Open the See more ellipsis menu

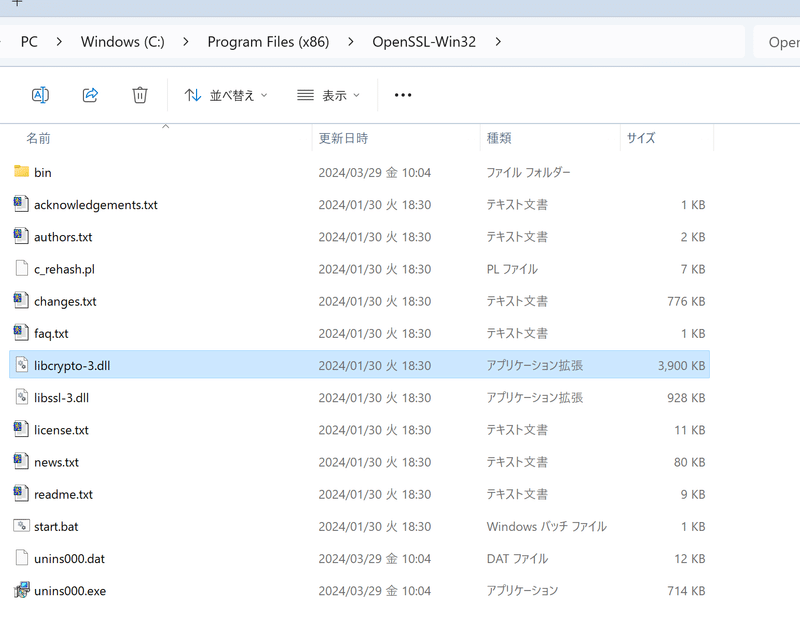403,95
